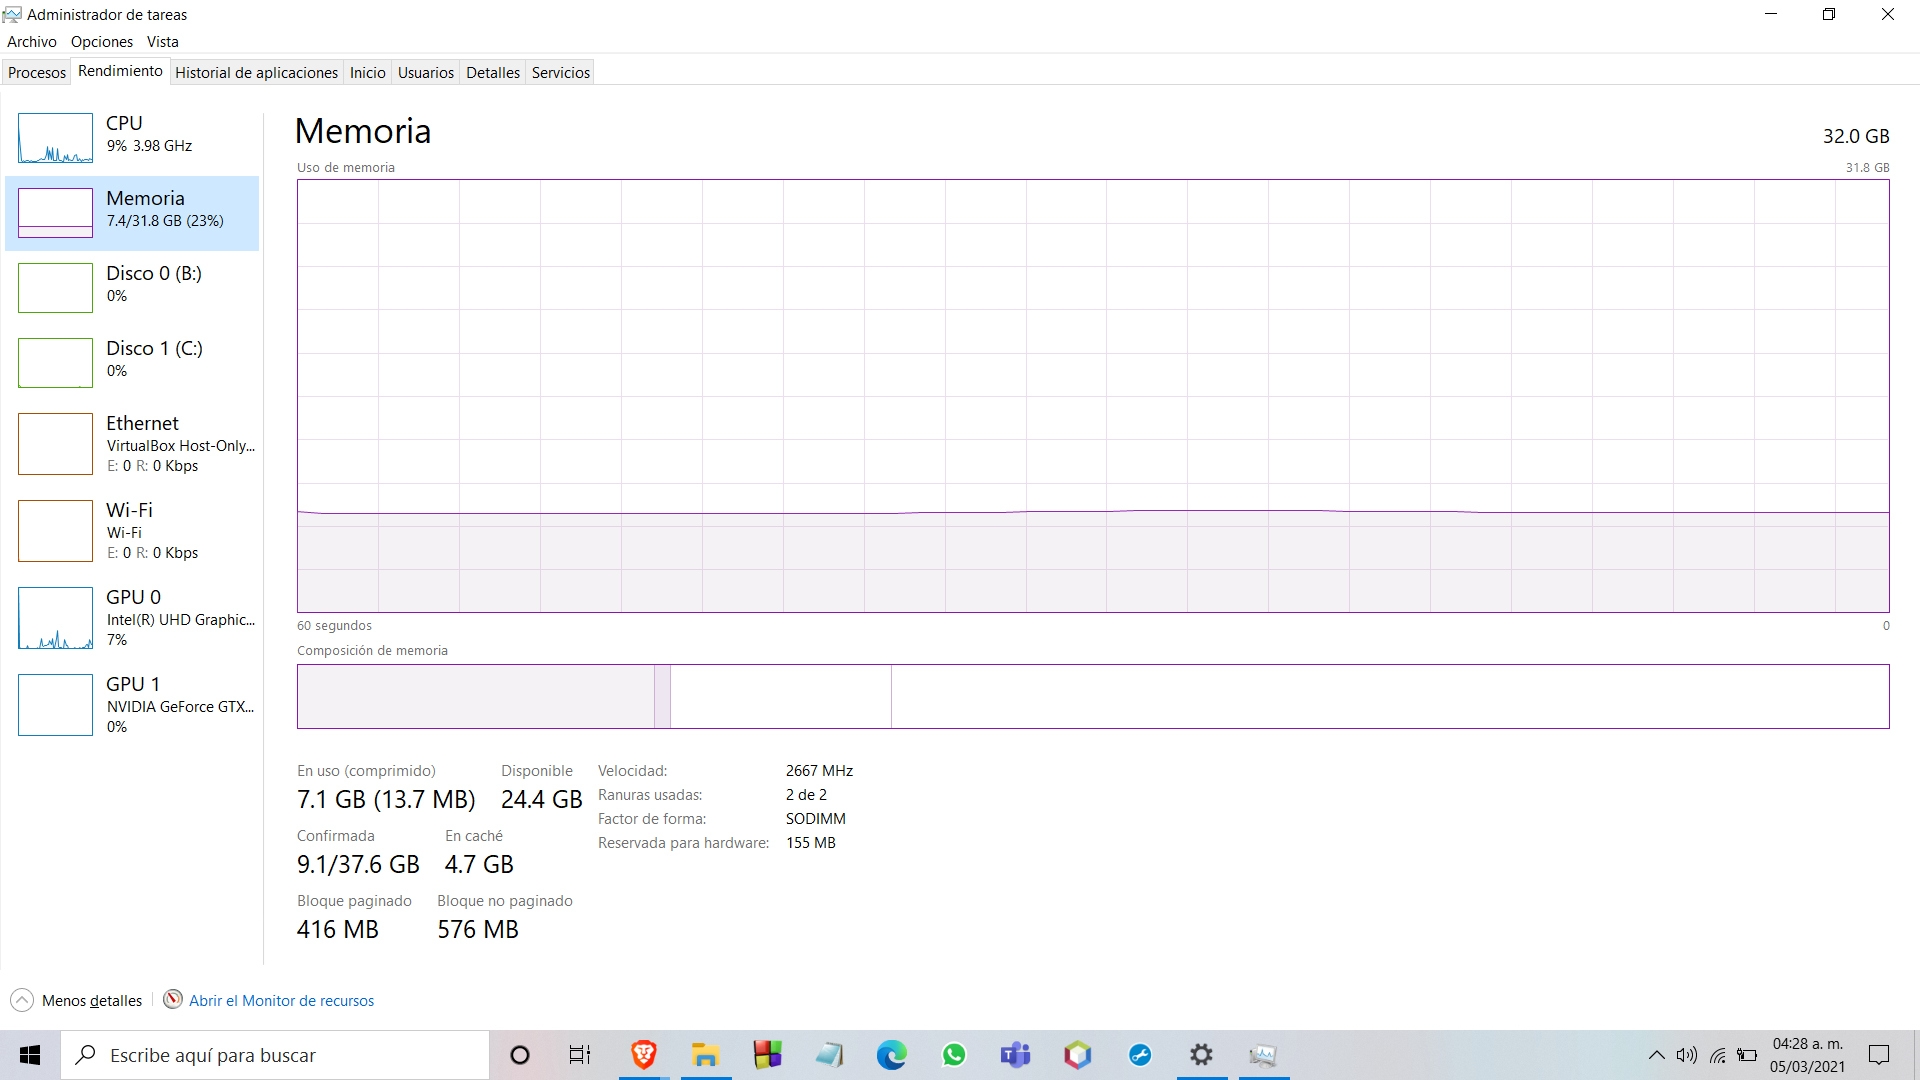The width and height of the screenshot is (1920, 1080).
Task: Launch WhatsApp from the taskbar
Action: pos(954,1055)
